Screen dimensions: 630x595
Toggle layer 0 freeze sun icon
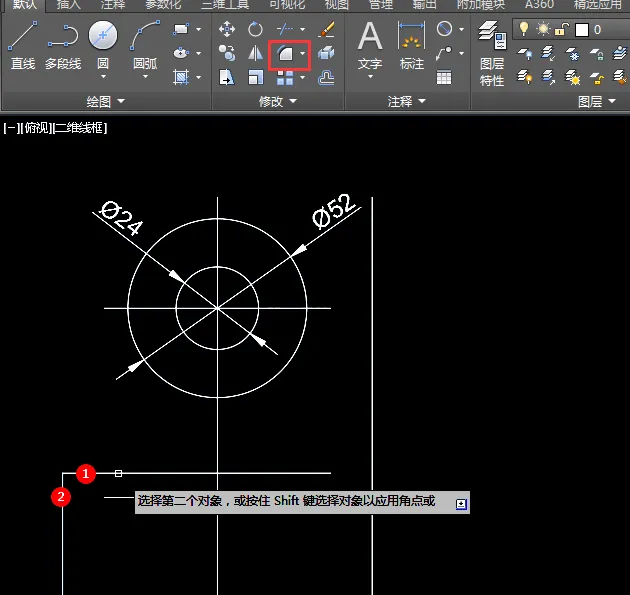tap(543, 29)
